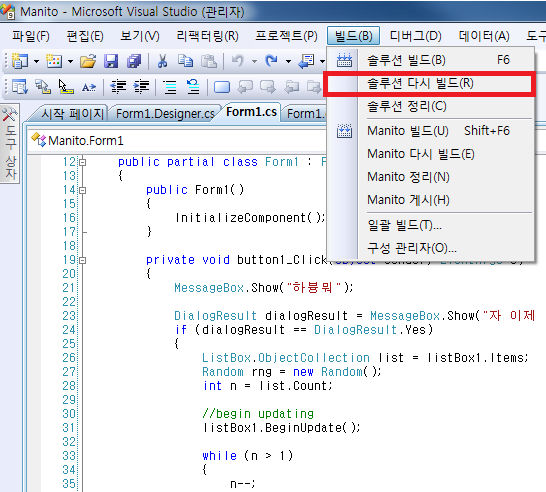Select Manito 다시 빌드(E) menu item

tap(430, 154)
